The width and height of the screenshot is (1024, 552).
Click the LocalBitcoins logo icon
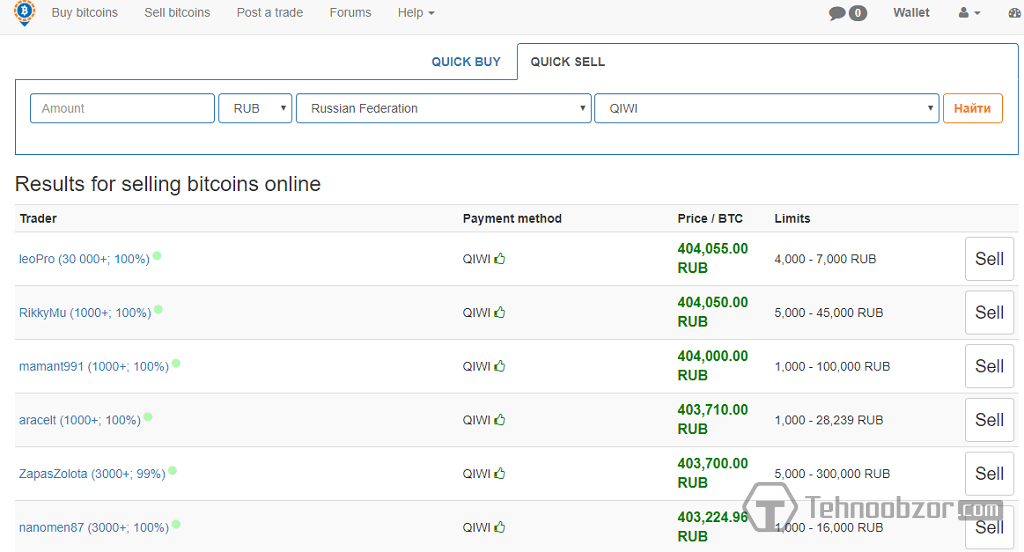(x=24, y=12)
